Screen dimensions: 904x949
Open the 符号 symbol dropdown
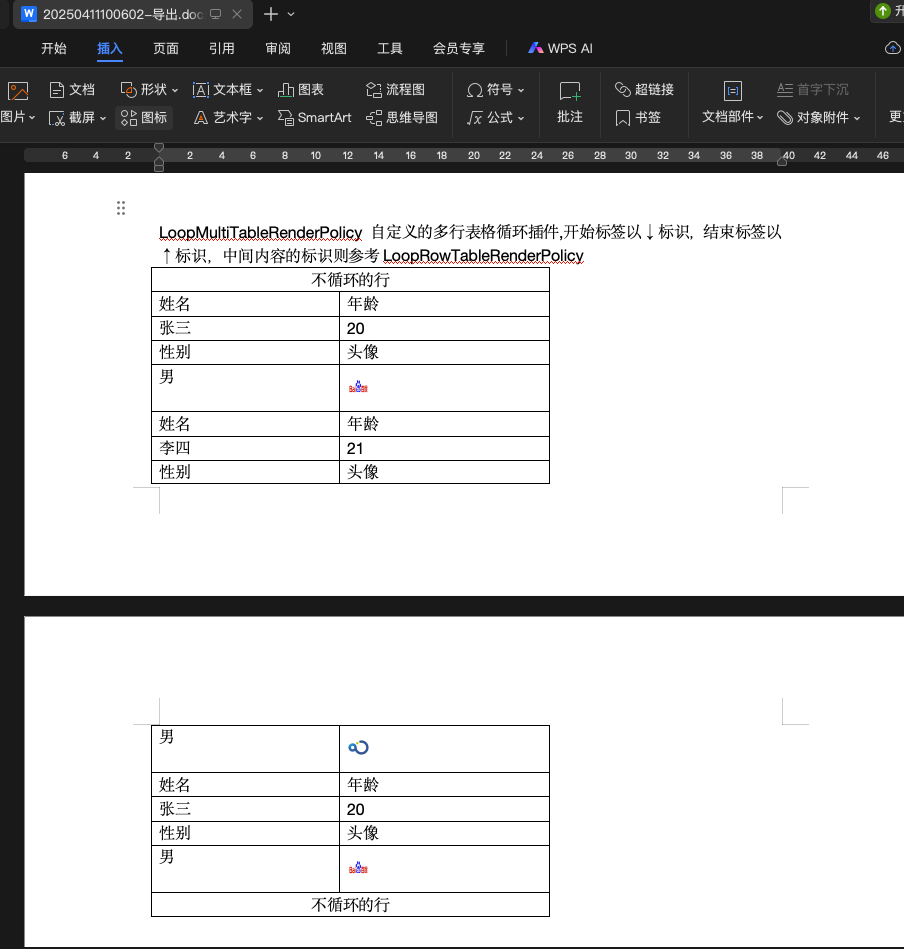496,90
